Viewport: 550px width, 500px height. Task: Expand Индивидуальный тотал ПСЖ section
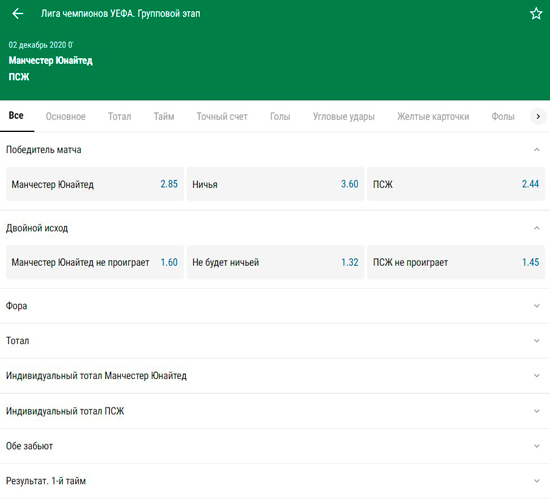pyautogui.click(x=275, y=411)
